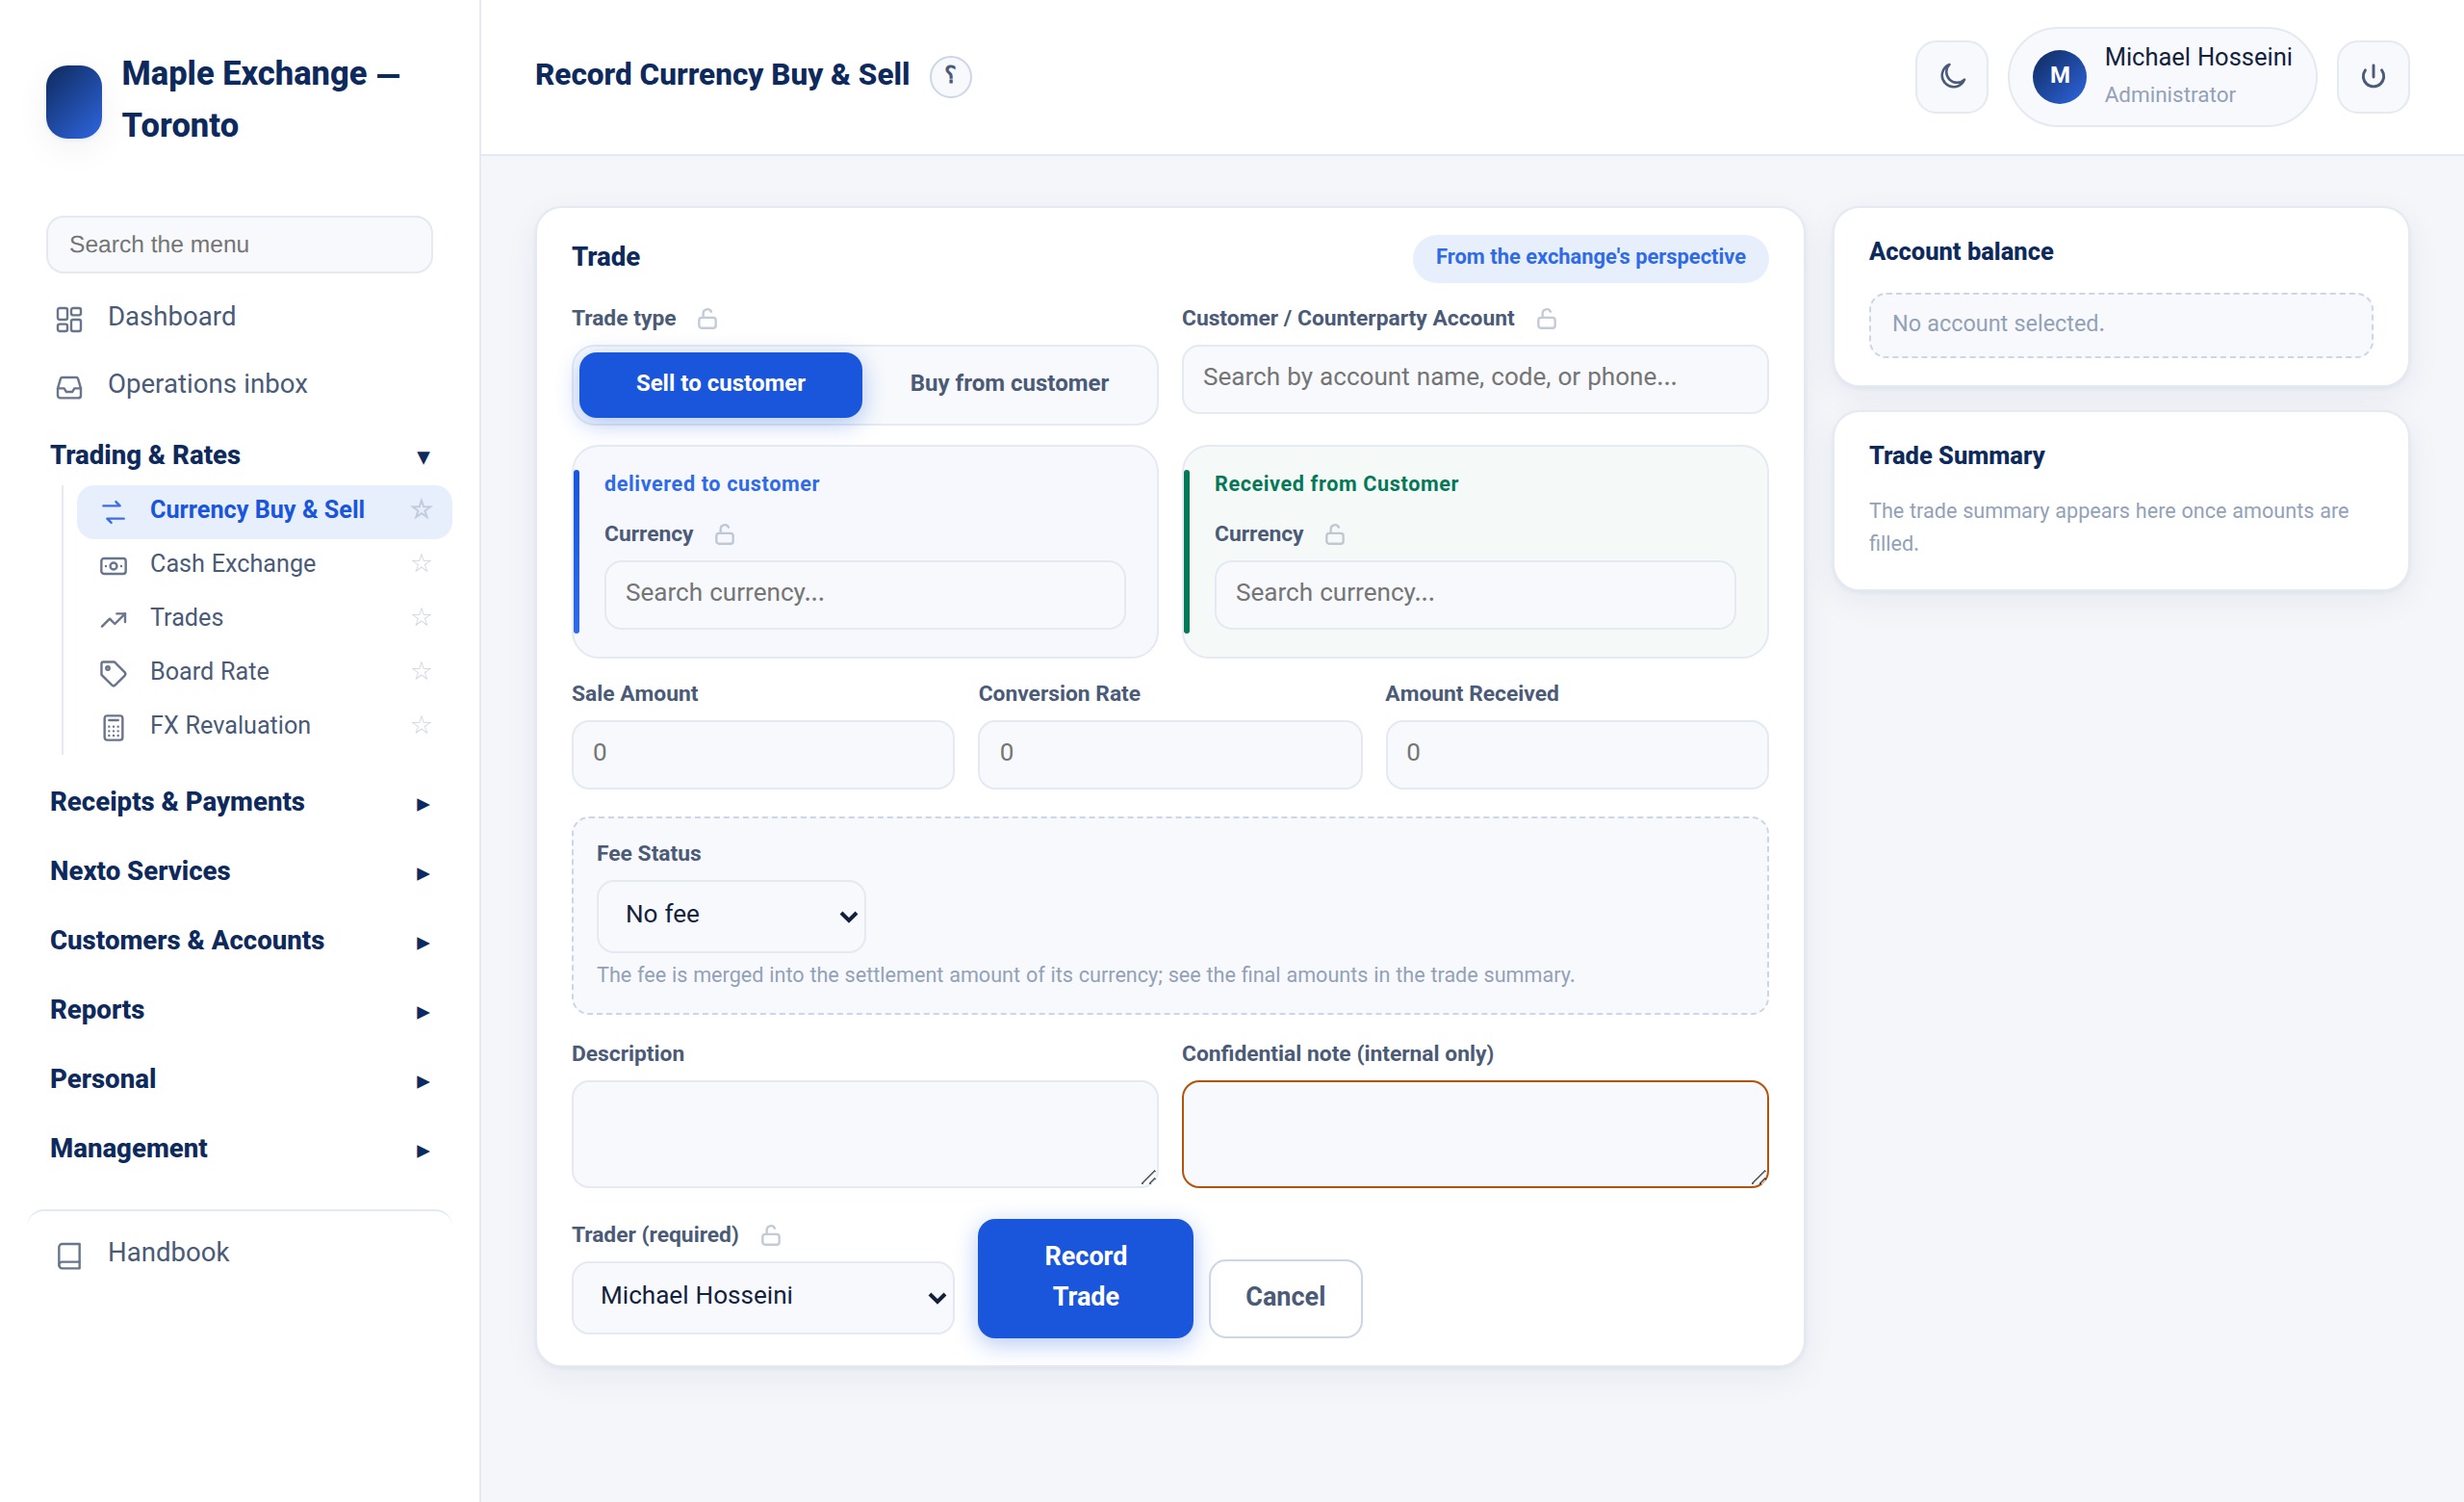Click the Description text area
Viewport: 2464px width, 1502px height.
pyautogui.click(x=864, y=1133)
